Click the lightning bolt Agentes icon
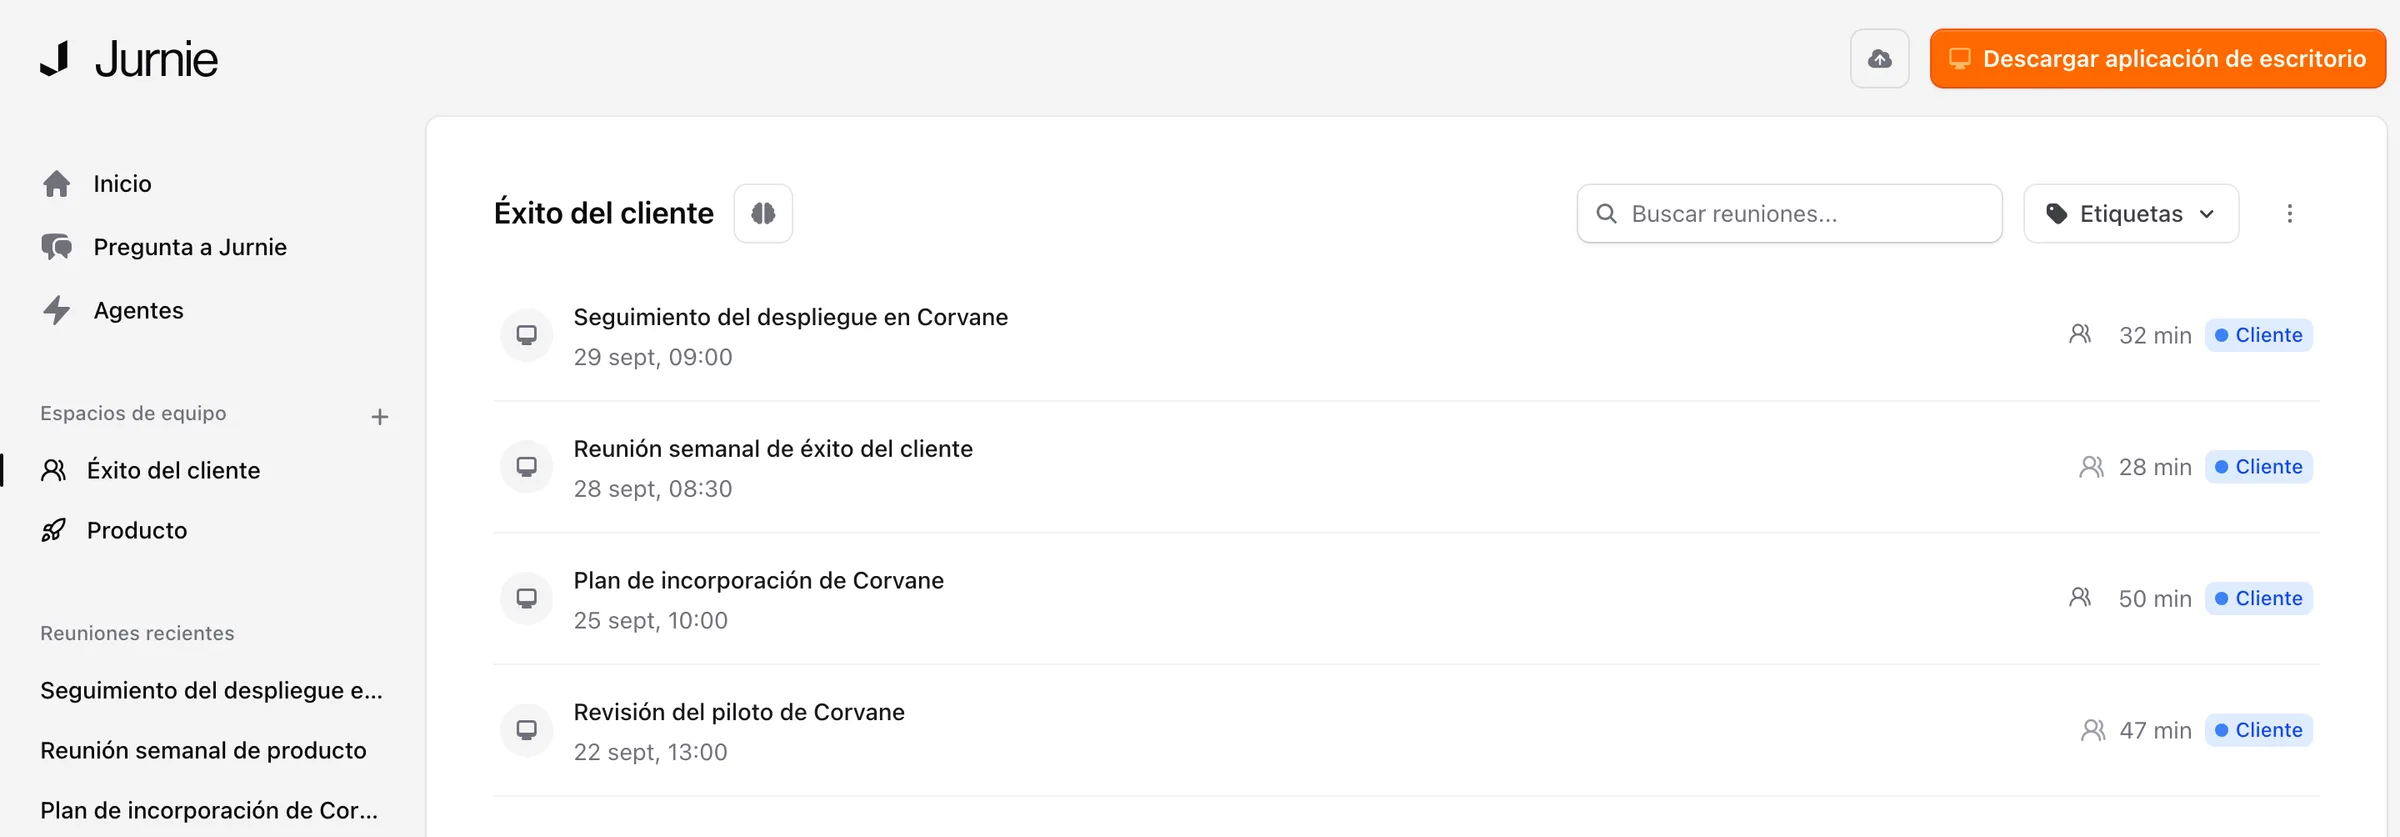 [57, 310]
